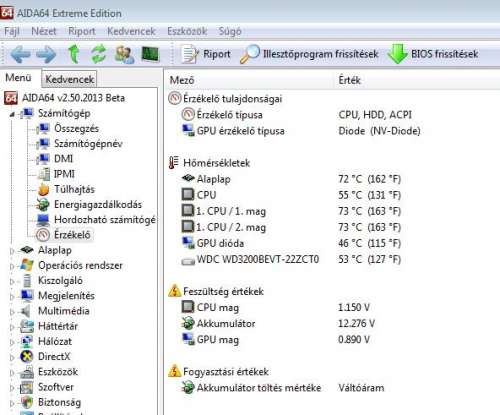Select the Szoftver tree item

(x=47, y=387)
